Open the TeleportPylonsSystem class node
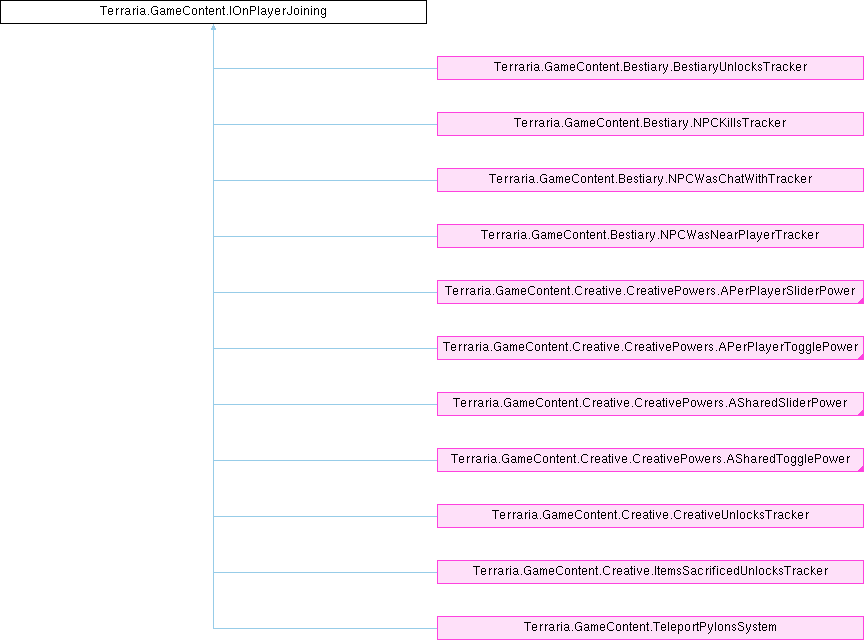 click(x=650, y=628)
